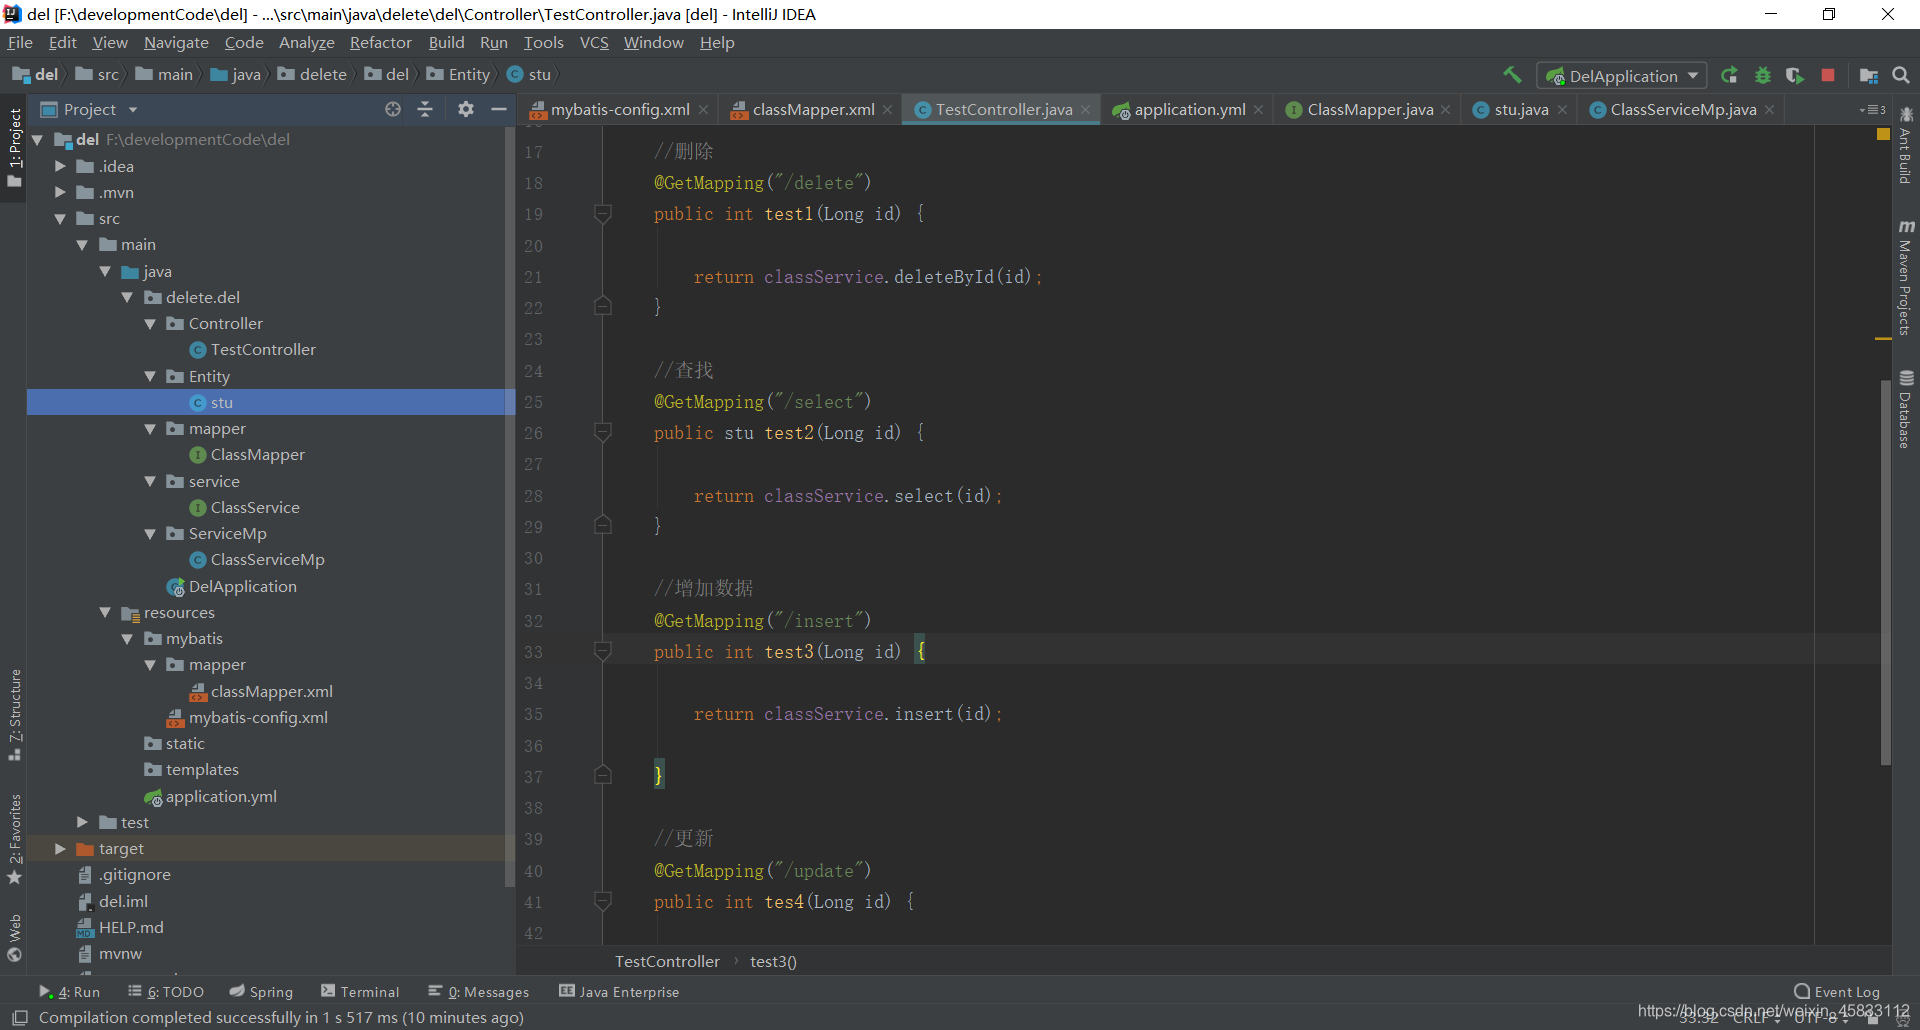Close the mybatis-config.xml tab

tap(704, 110)
